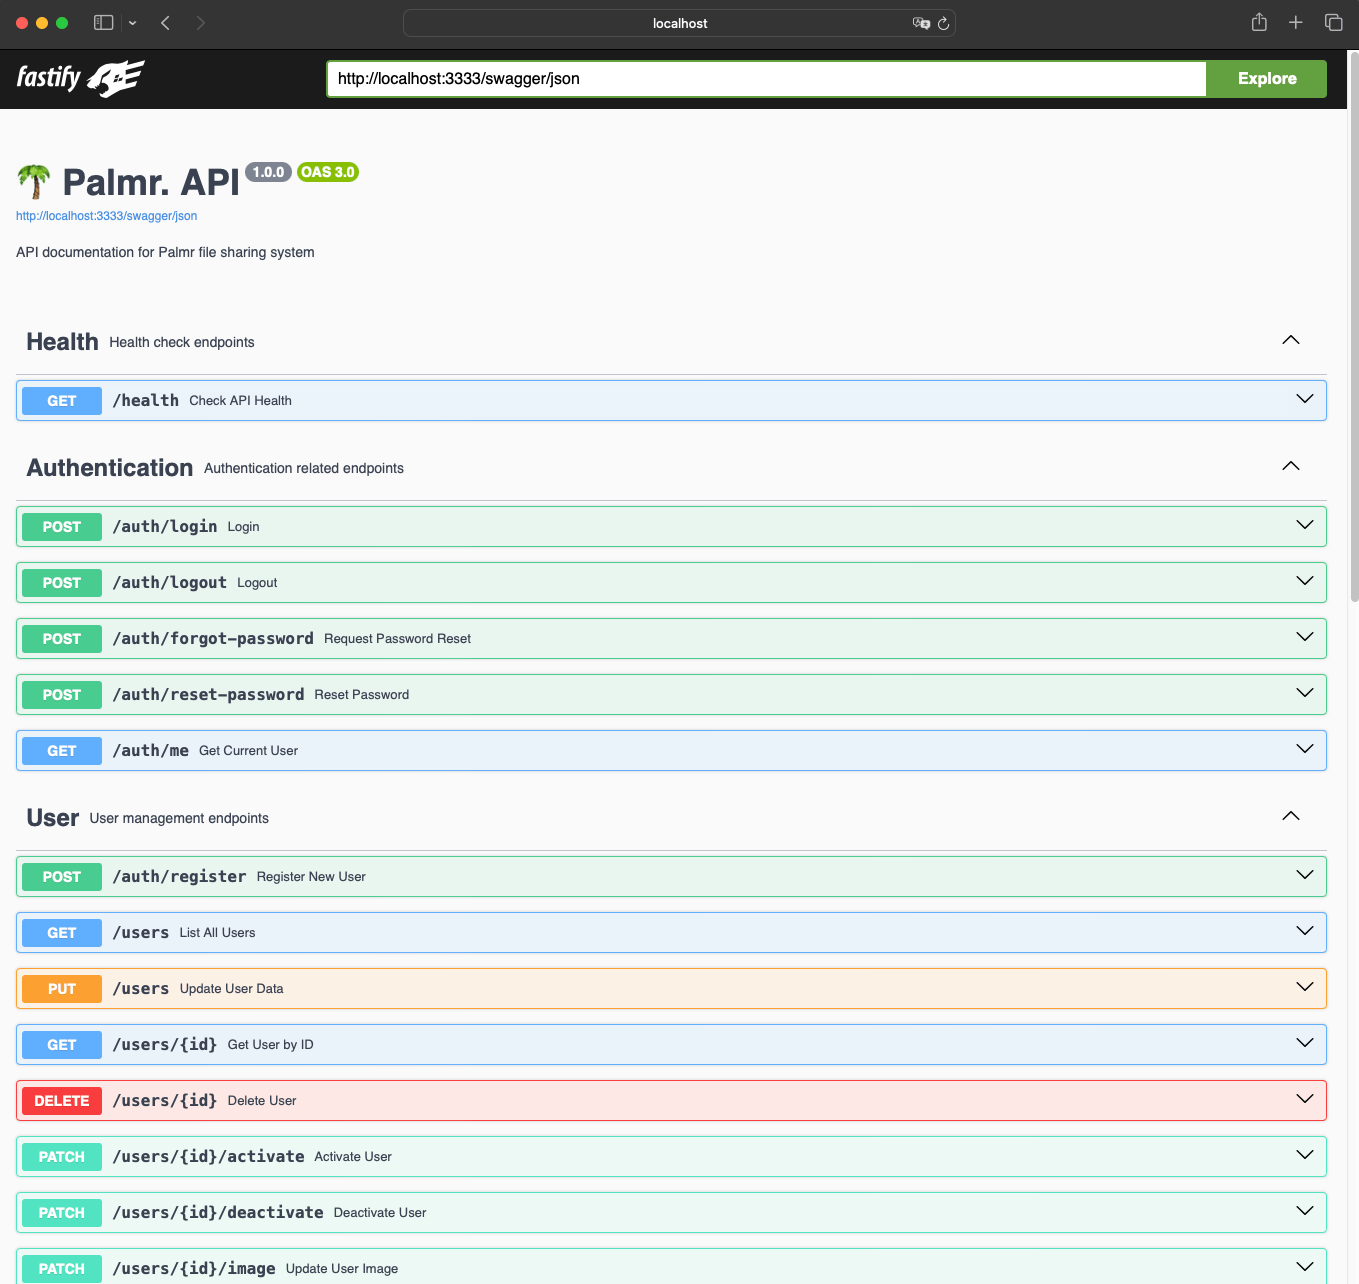Open the Authentication section heading

tap(110, 468)
